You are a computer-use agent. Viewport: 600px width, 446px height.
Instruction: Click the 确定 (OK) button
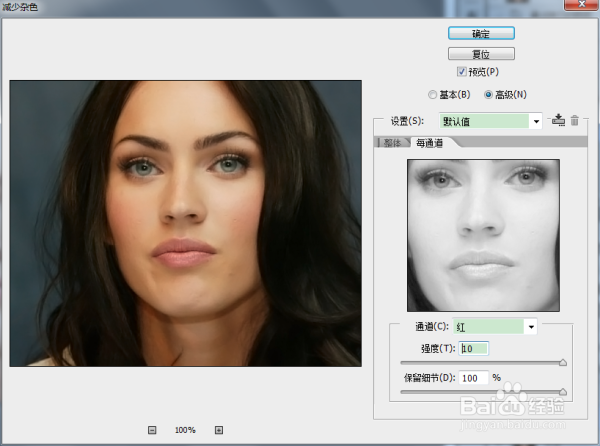[481, 33]
